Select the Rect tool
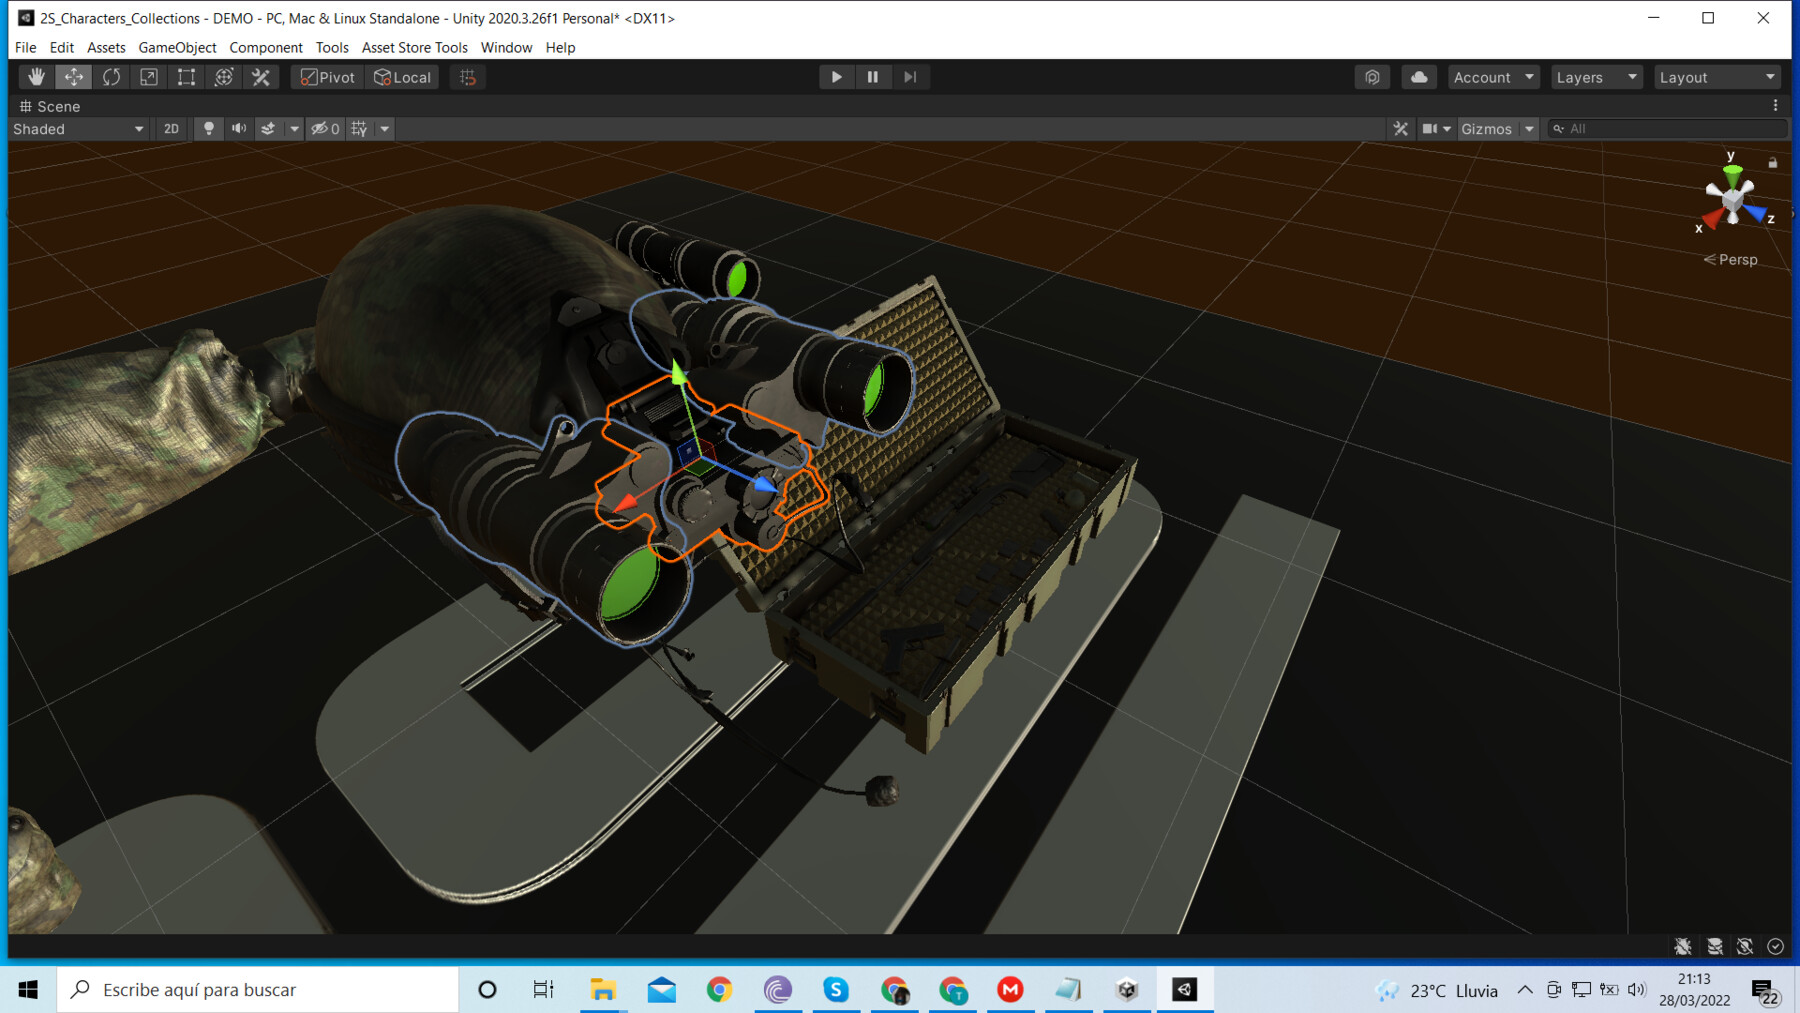Viewport: 1800px width, 1013px height. point(186,77)
